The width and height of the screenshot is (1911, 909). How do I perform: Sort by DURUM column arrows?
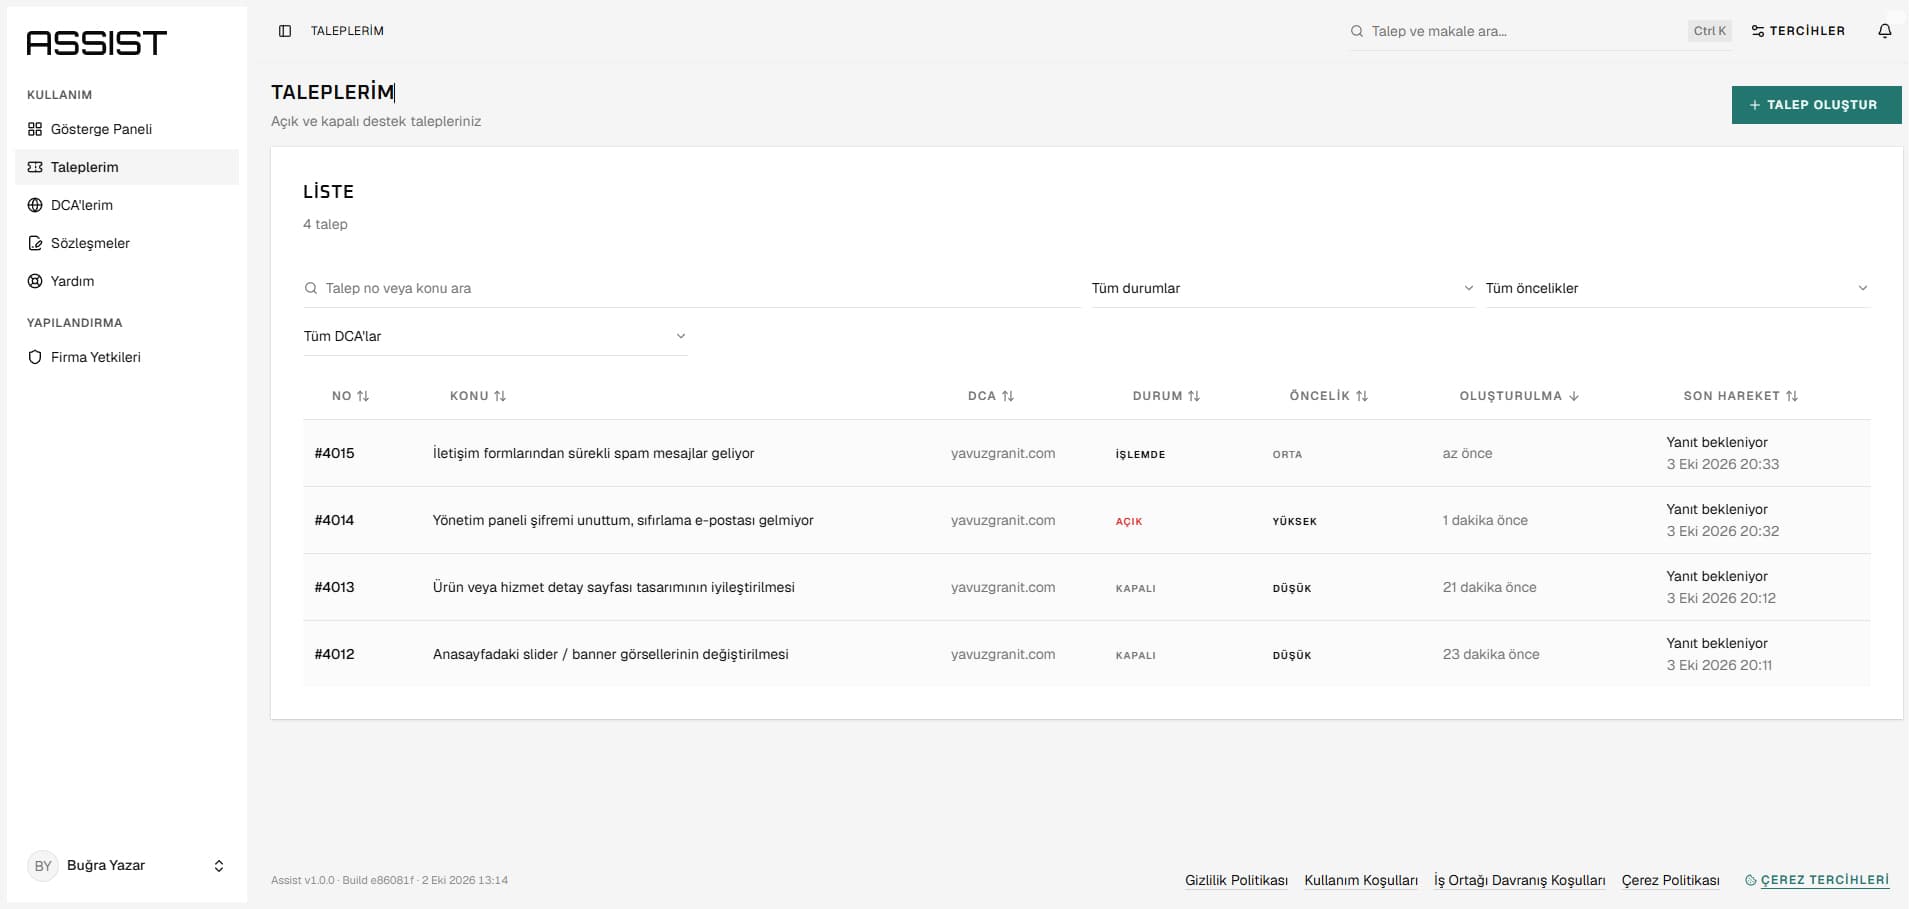1194,396
